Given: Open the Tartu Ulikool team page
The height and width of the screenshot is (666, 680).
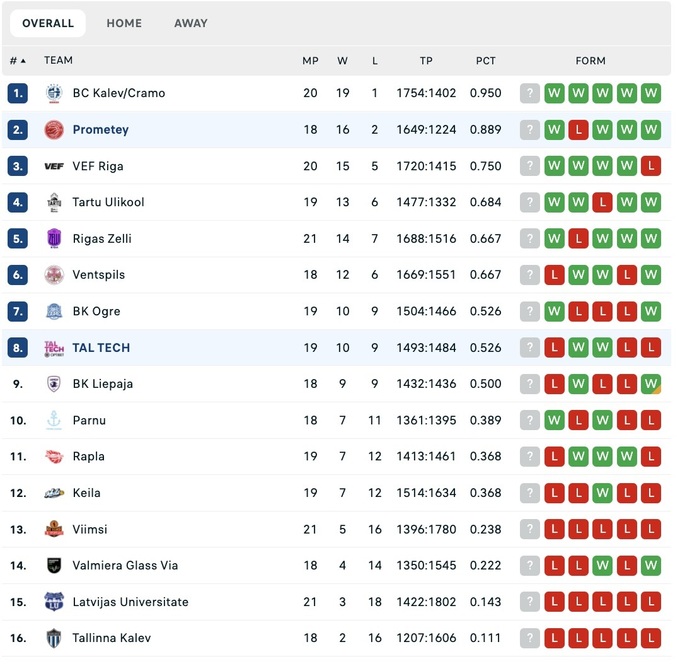Looking at the screenshot, I should tap(108, 202).
